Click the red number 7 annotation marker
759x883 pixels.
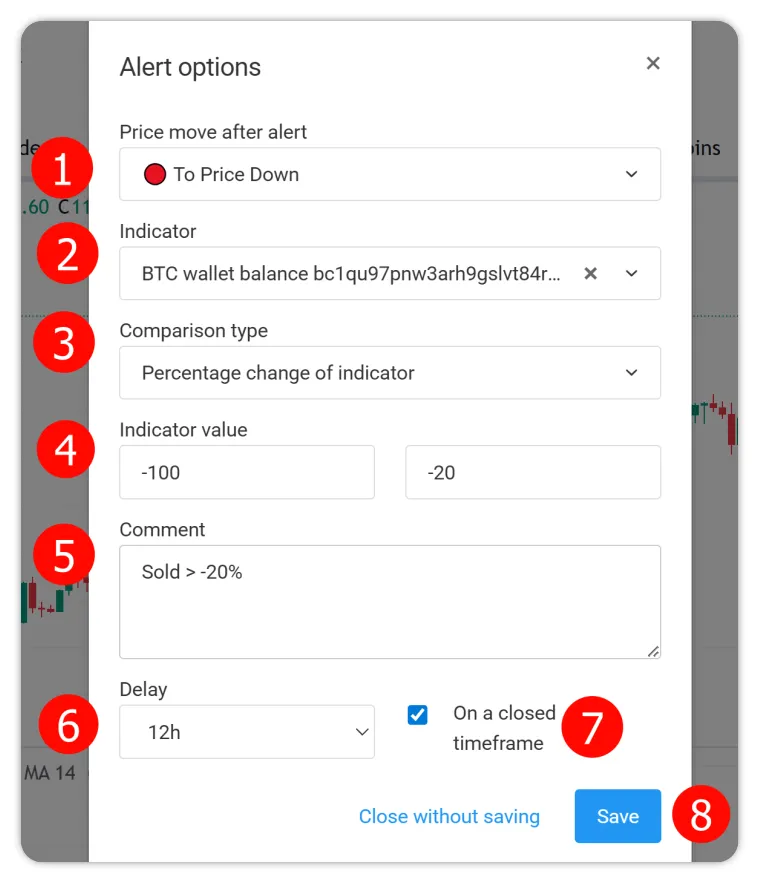592,728
